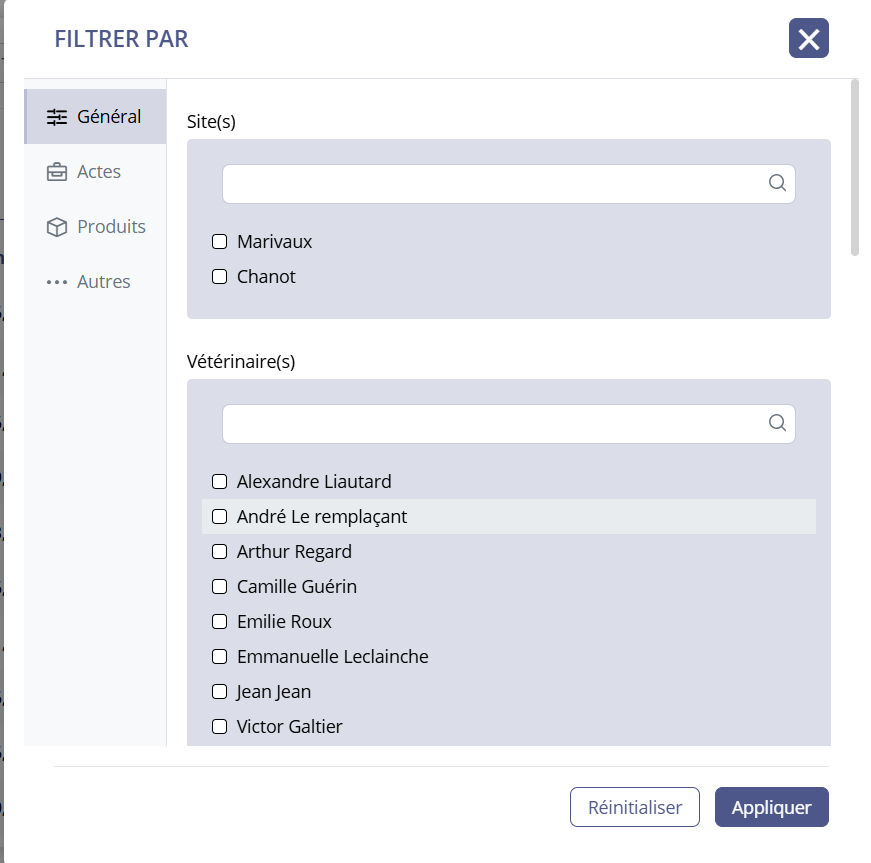Click the sliders icon beside Général
The height and width of the screenshot is (863, 871).
pyautogui.click(x=57, y=117)
